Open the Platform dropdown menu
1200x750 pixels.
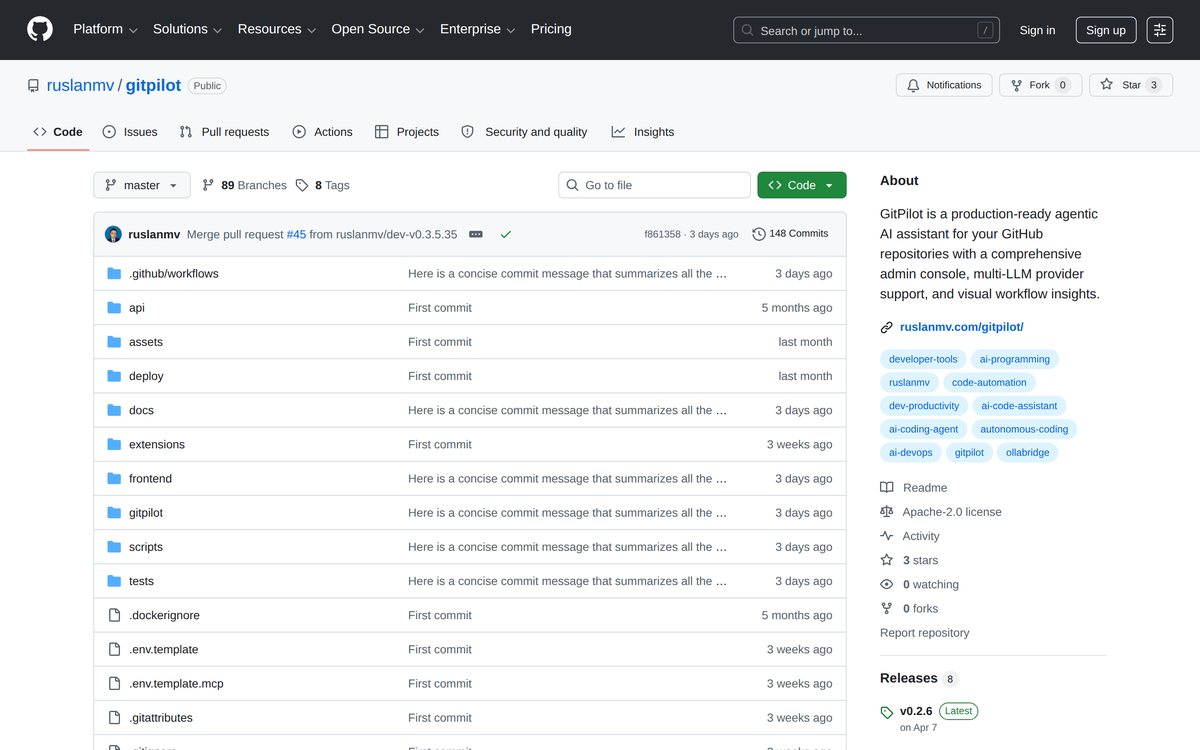pos(106,30)
